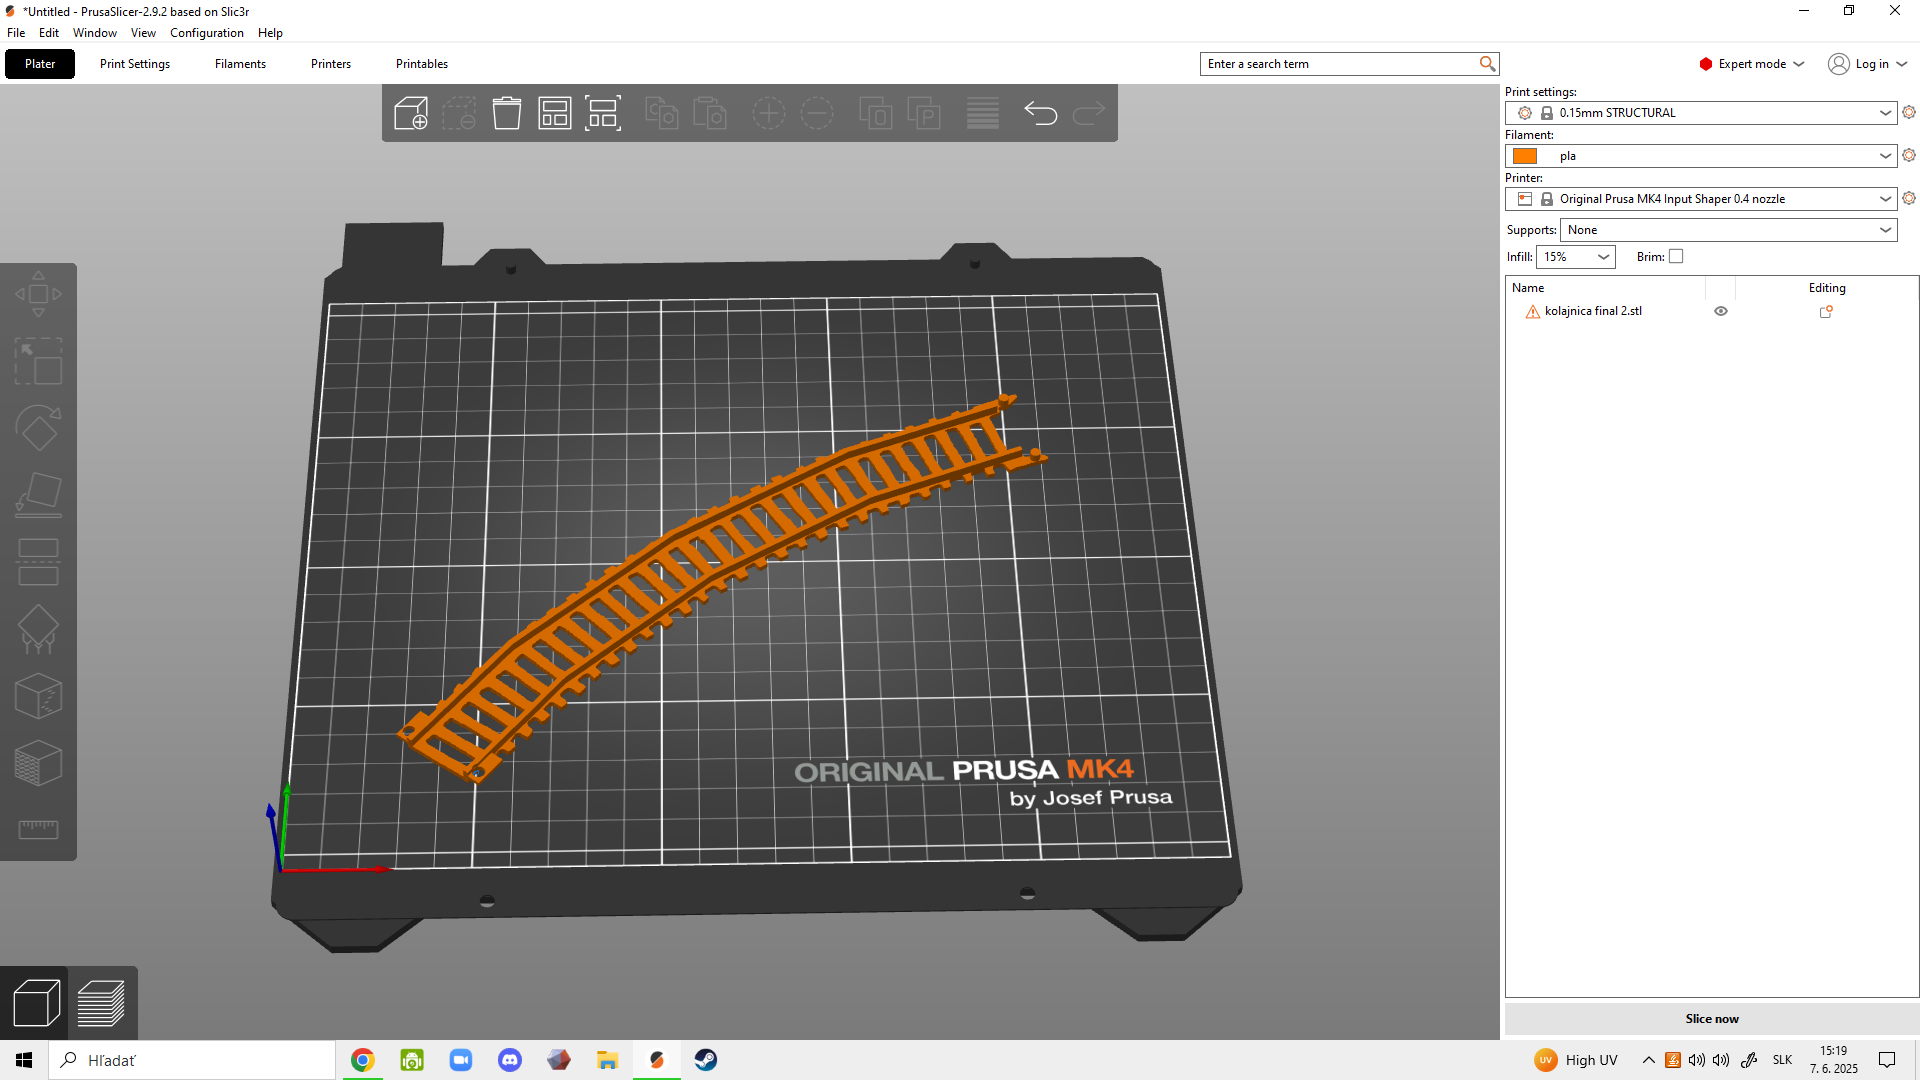The width and height of the screenshot is (1920, 1080).
Task: Switch to 3D editor view
Action: coord(36,1003)
